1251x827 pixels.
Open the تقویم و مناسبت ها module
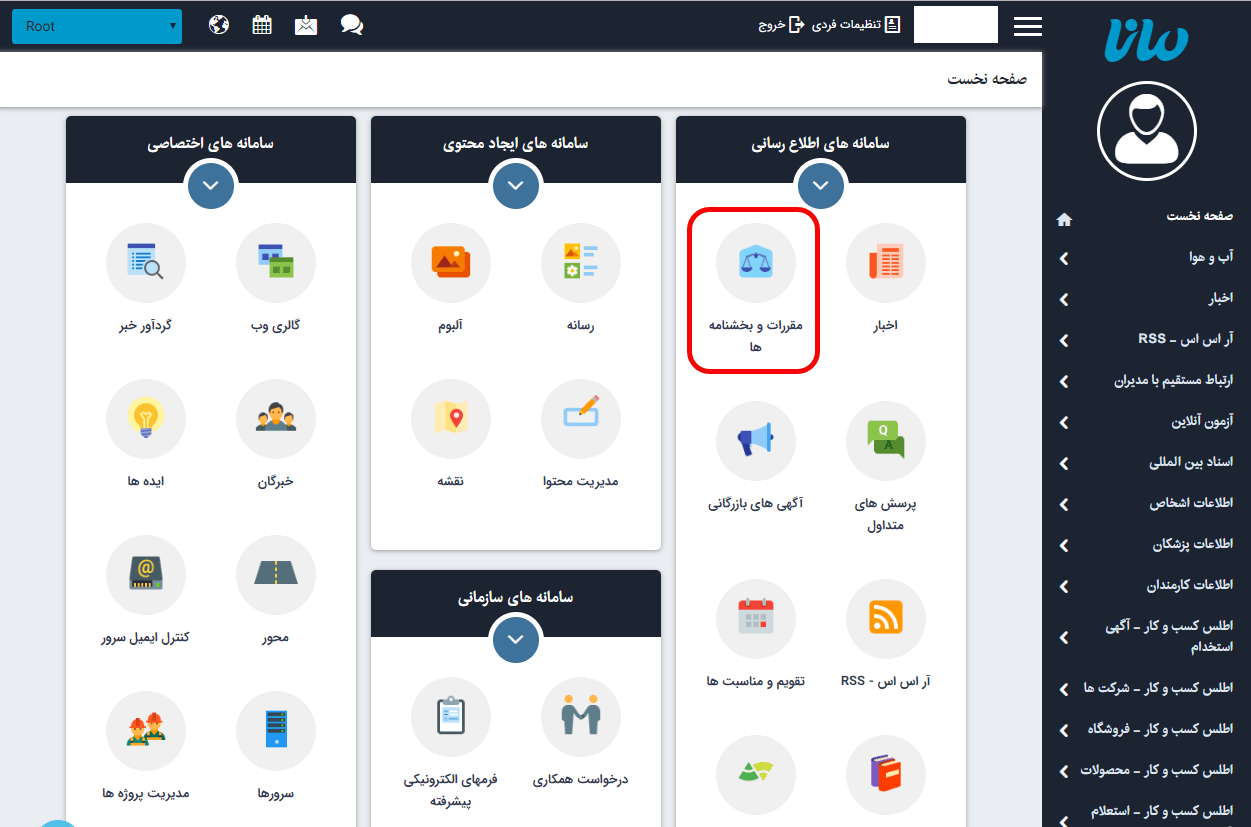[756, 619]
